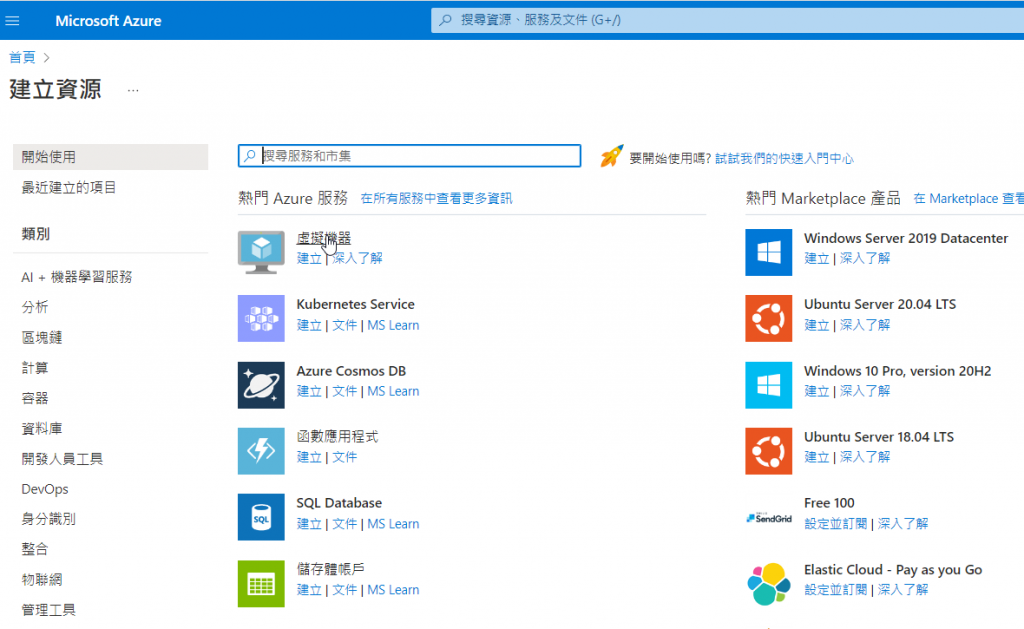
Task: Open 文件 link for 函數應用程式
Action: [344, 457]
